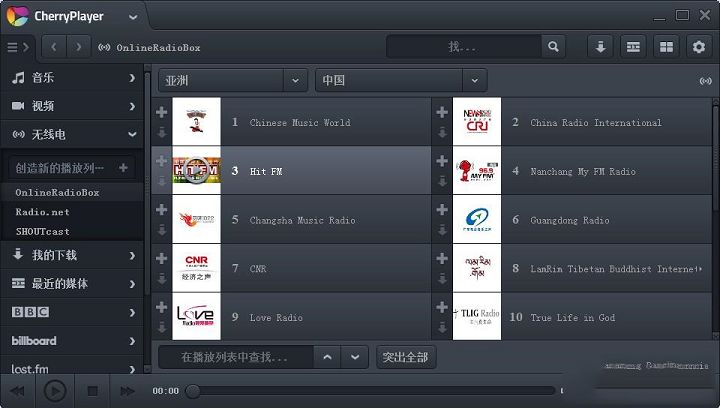Viewport: 720px width, 408px height.
Task: Download Nanchang My FM Radio station
Action: [442, 182]
